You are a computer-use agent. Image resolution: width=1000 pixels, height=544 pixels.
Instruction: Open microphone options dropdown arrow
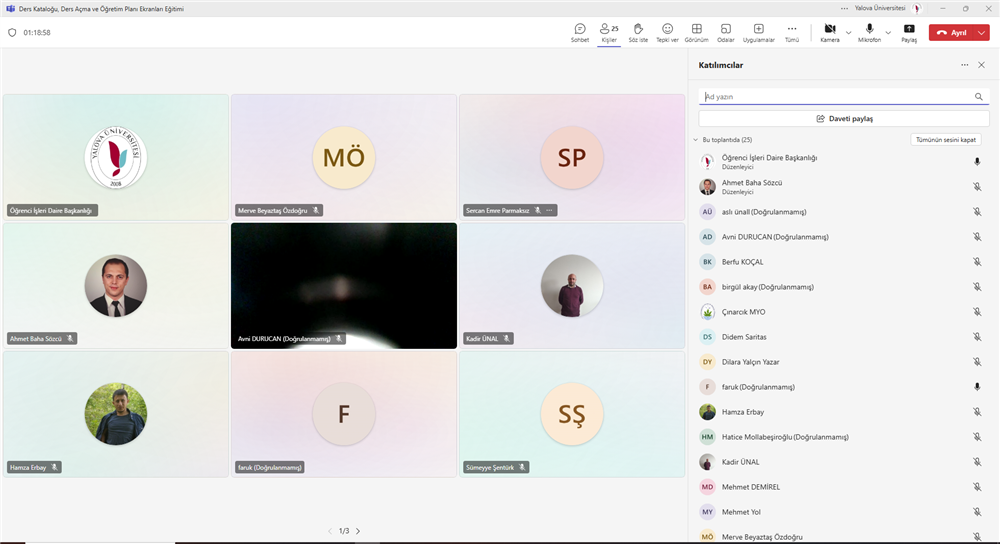888,33
